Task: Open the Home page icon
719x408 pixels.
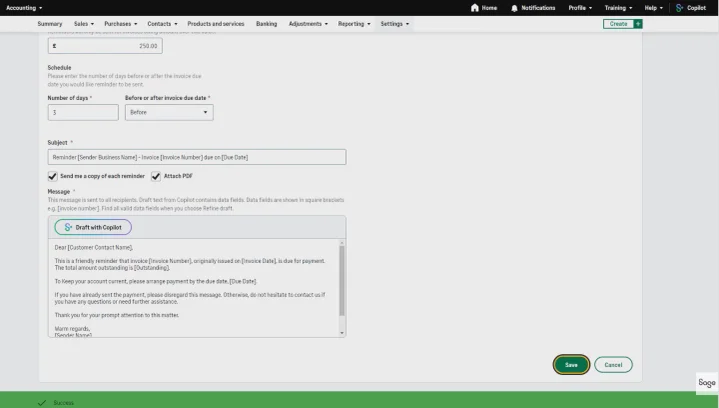Action: pos(475,8)
